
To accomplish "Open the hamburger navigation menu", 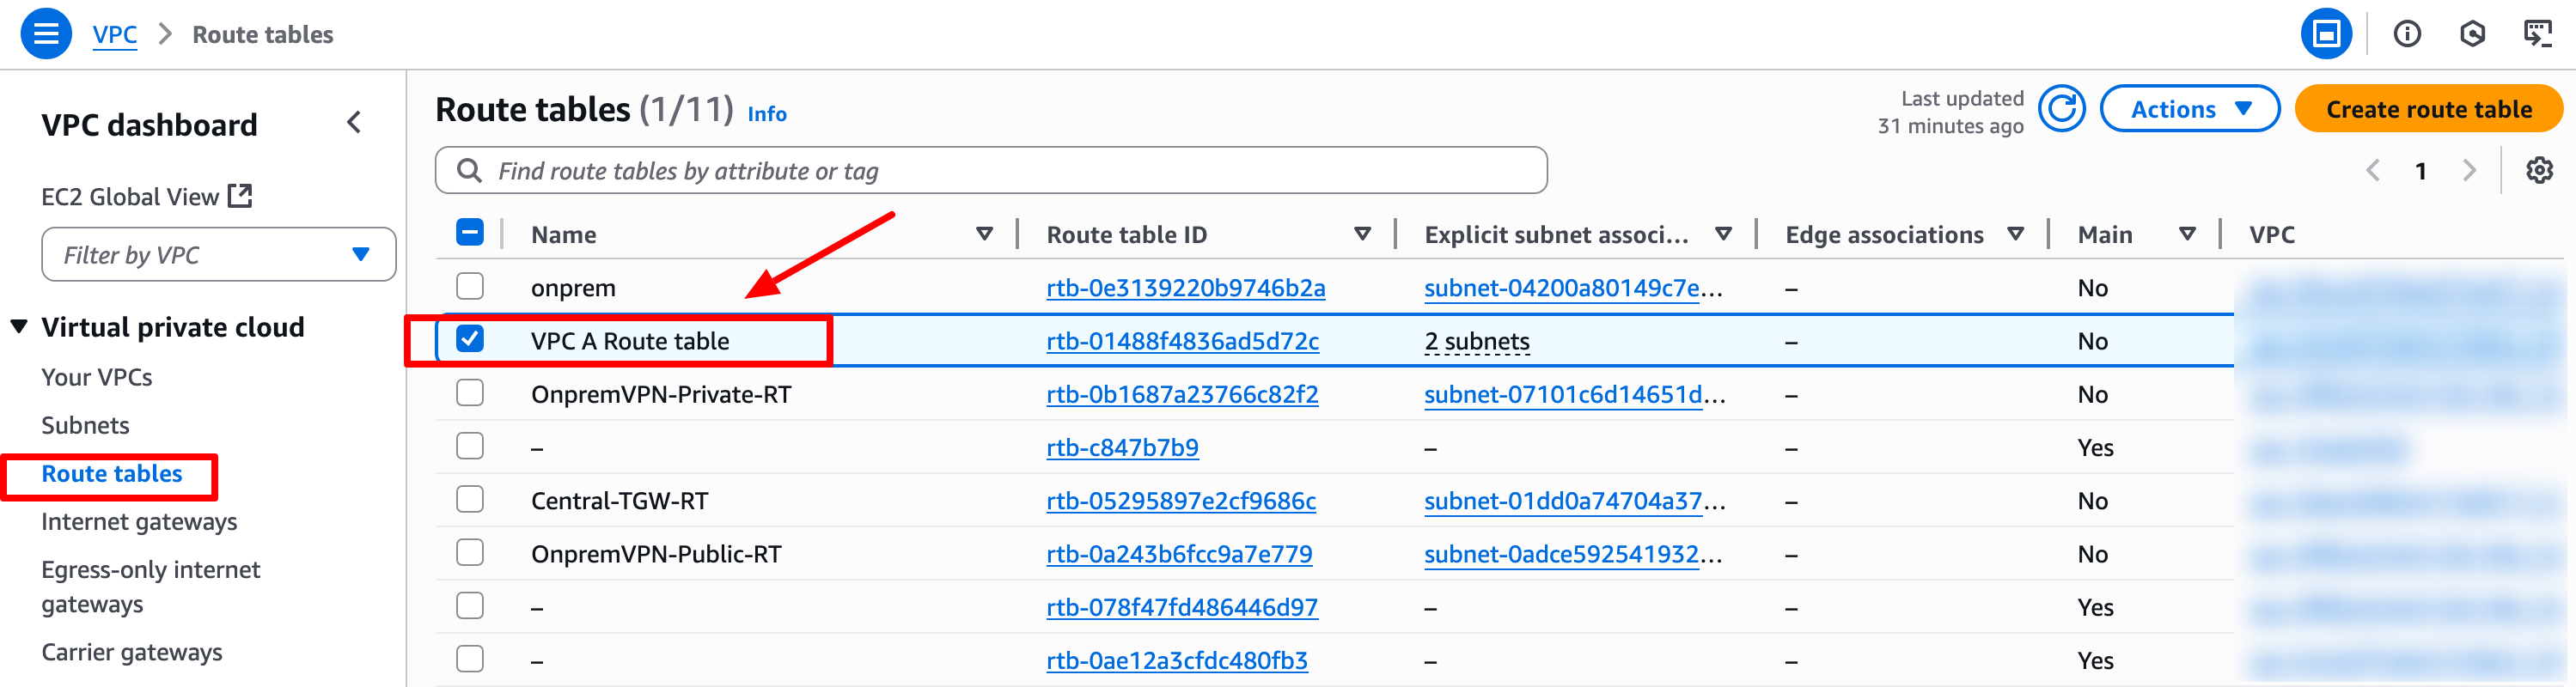I will pyautogui.click(x=46, y=34).
